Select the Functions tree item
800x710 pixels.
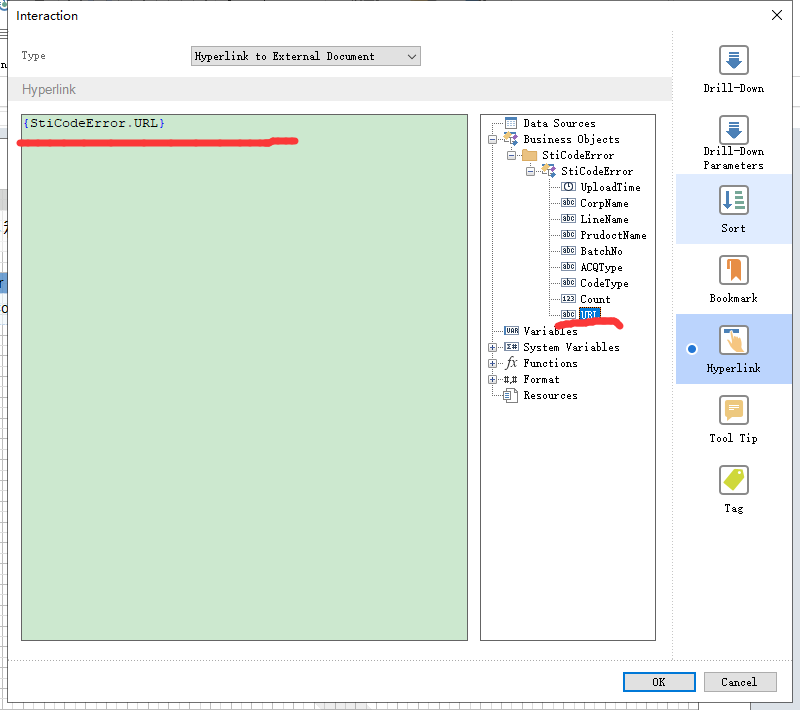(x=550, y=364)
